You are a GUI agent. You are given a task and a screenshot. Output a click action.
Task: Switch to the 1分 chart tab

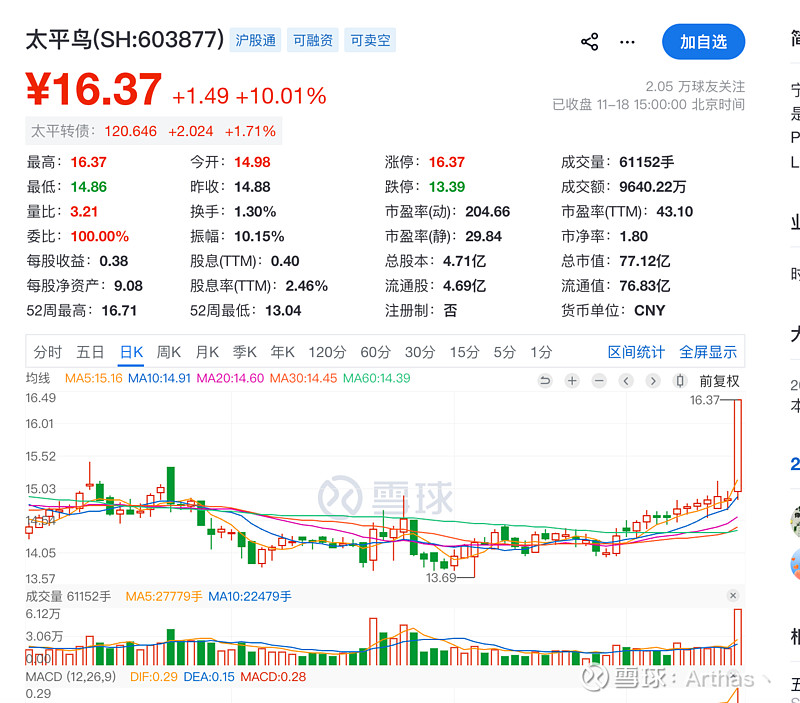point(541,352)
